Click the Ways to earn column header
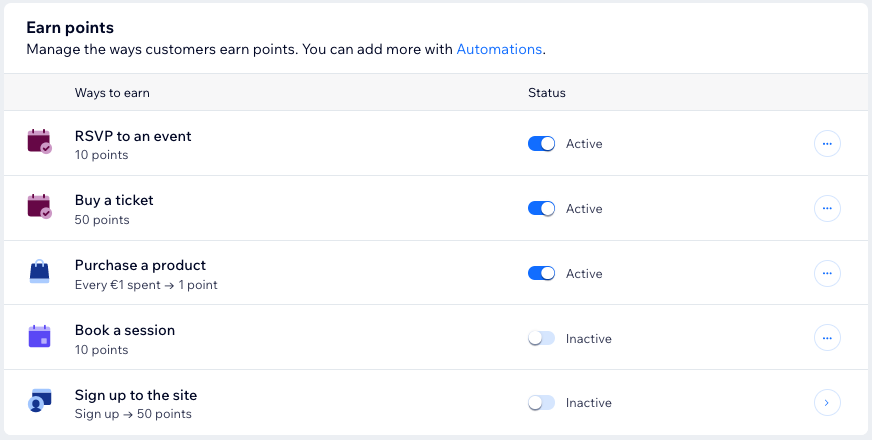 (112, 93)
